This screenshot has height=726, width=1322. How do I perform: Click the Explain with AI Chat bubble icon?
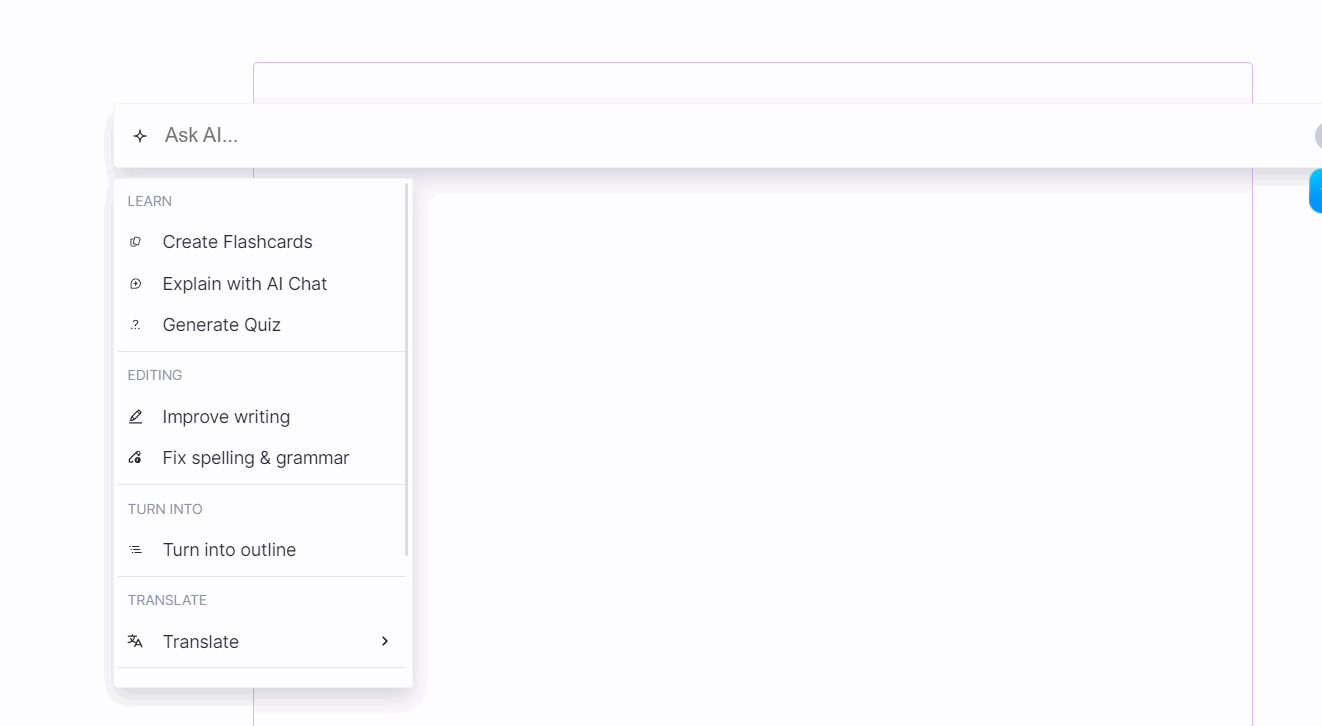pos(136,284)
